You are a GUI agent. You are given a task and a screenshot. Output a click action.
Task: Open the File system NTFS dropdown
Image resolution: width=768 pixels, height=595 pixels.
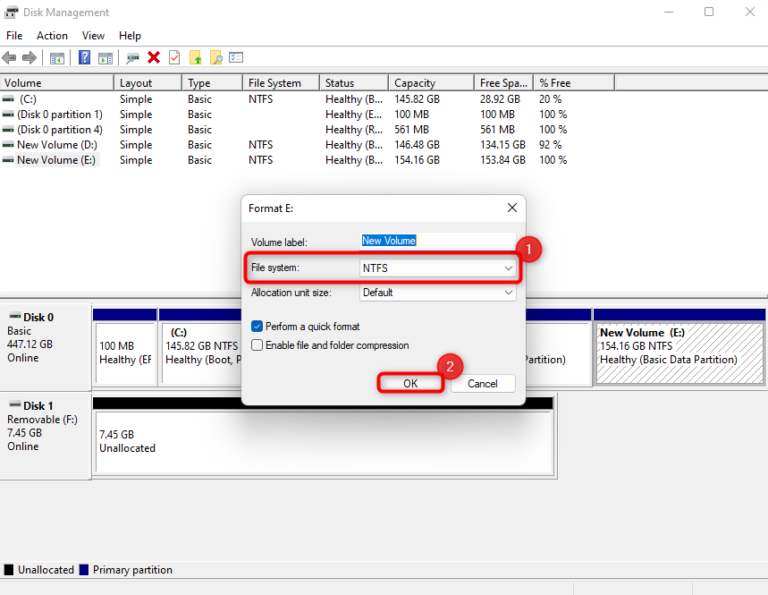[438, 268]
